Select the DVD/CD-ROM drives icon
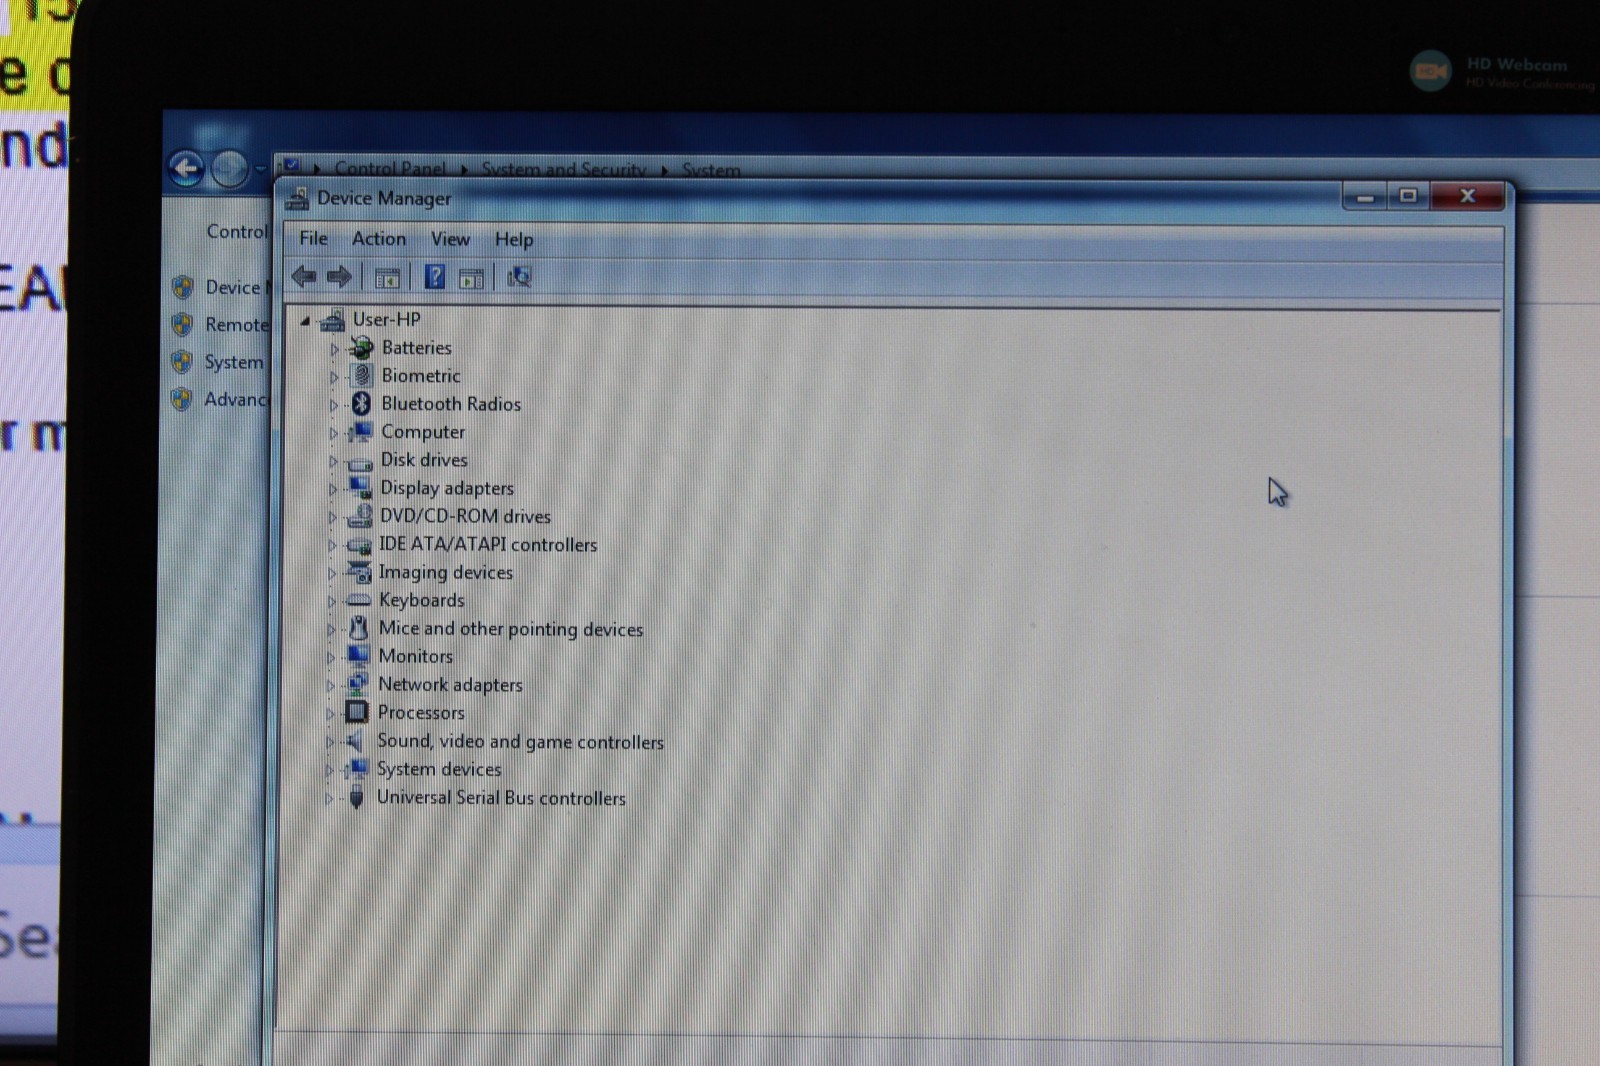The width and height of the screenshot is (1600, 1066). tap(359, 516)
